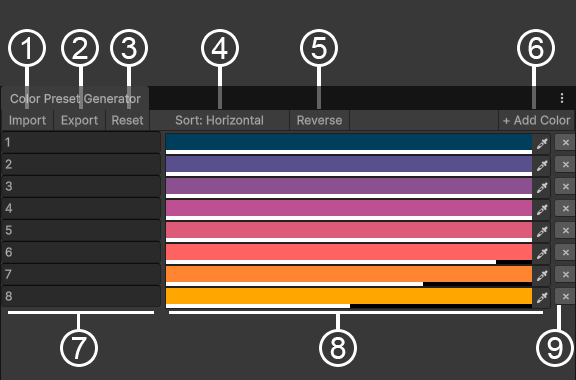
Task: Pick color with eyedropper in row 8
Action: pyautogui.click(x=542, y=298)
